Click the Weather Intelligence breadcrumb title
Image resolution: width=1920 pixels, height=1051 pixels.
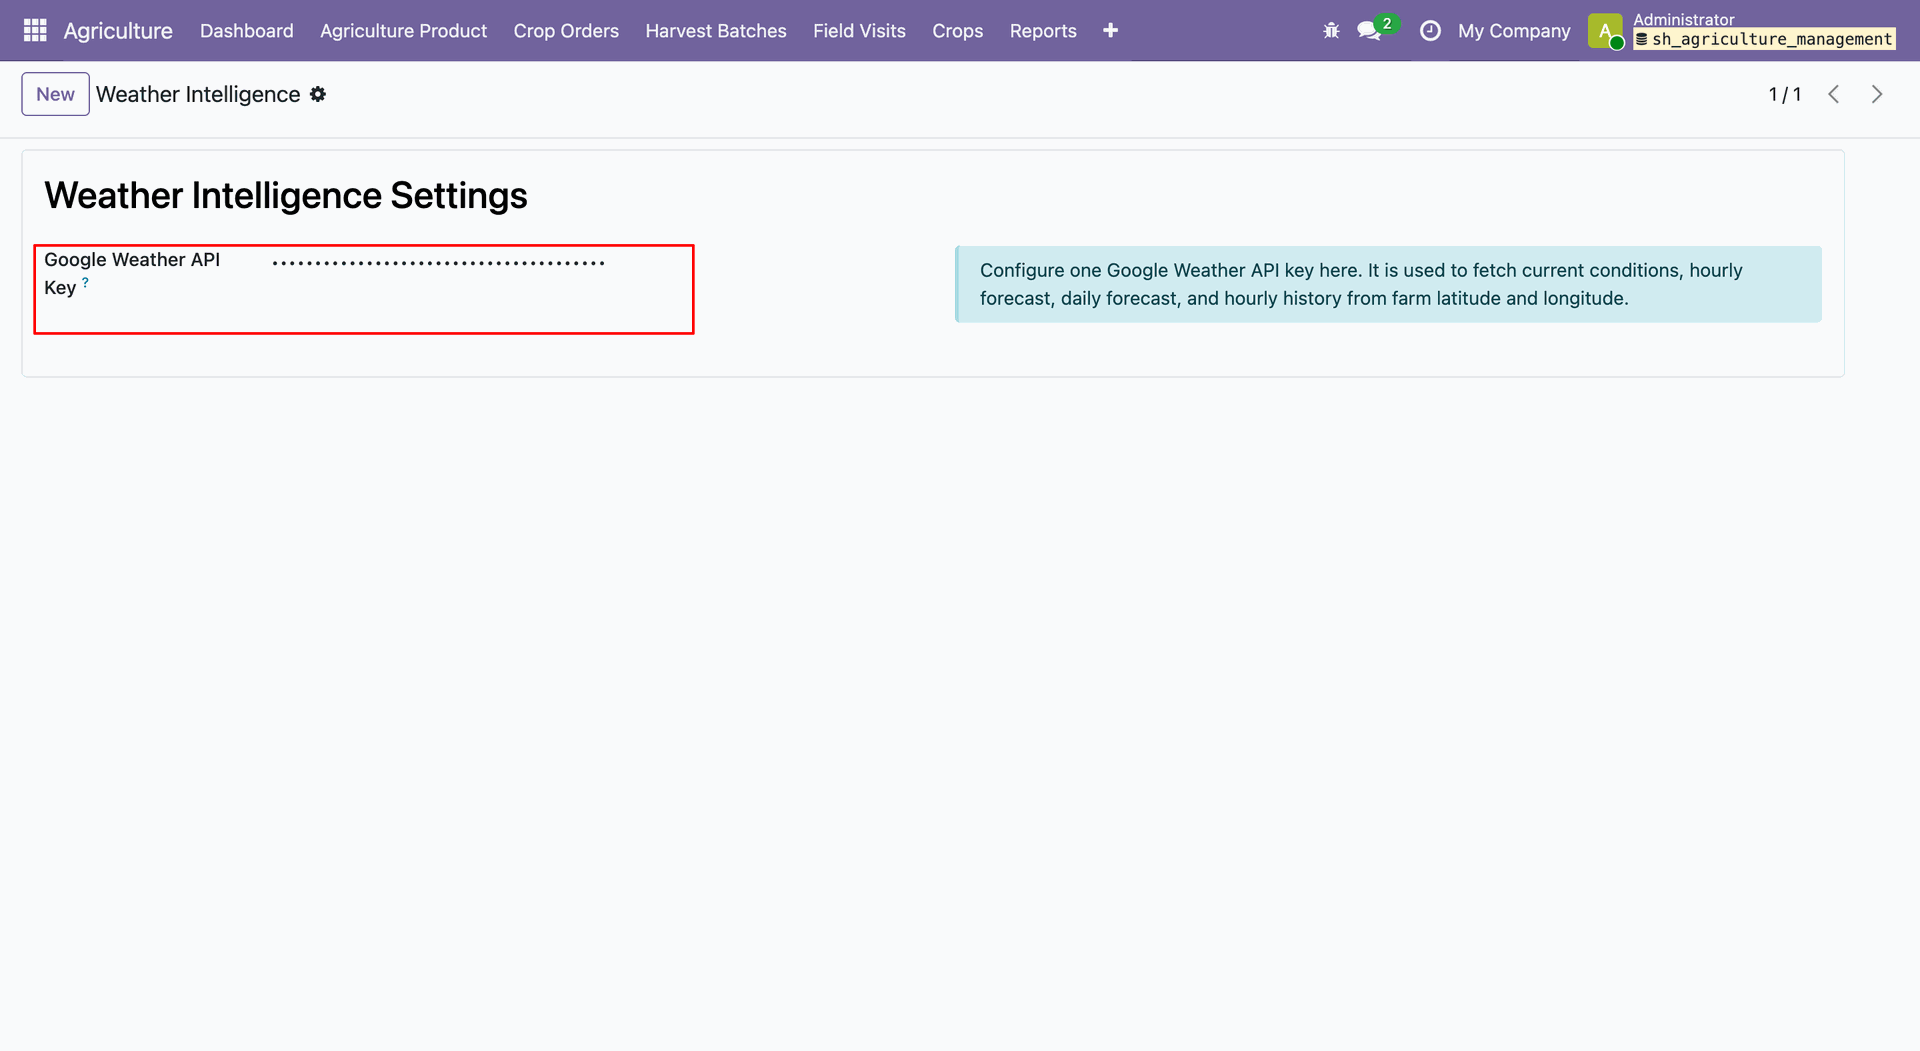point(198,94)
